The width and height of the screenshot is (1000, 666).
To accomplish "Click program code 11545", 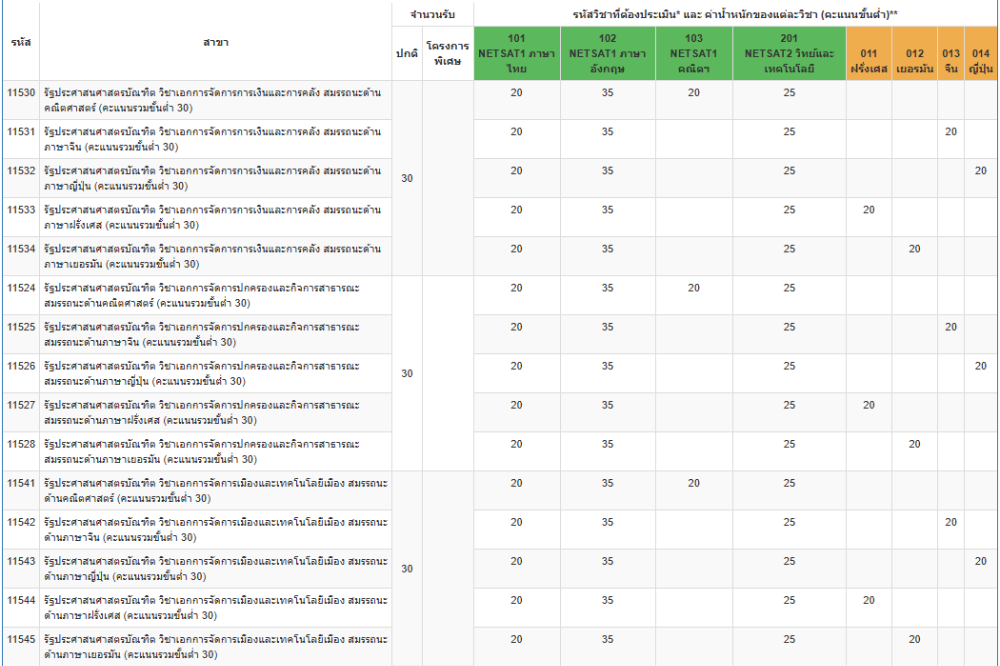I will (21, 639).
